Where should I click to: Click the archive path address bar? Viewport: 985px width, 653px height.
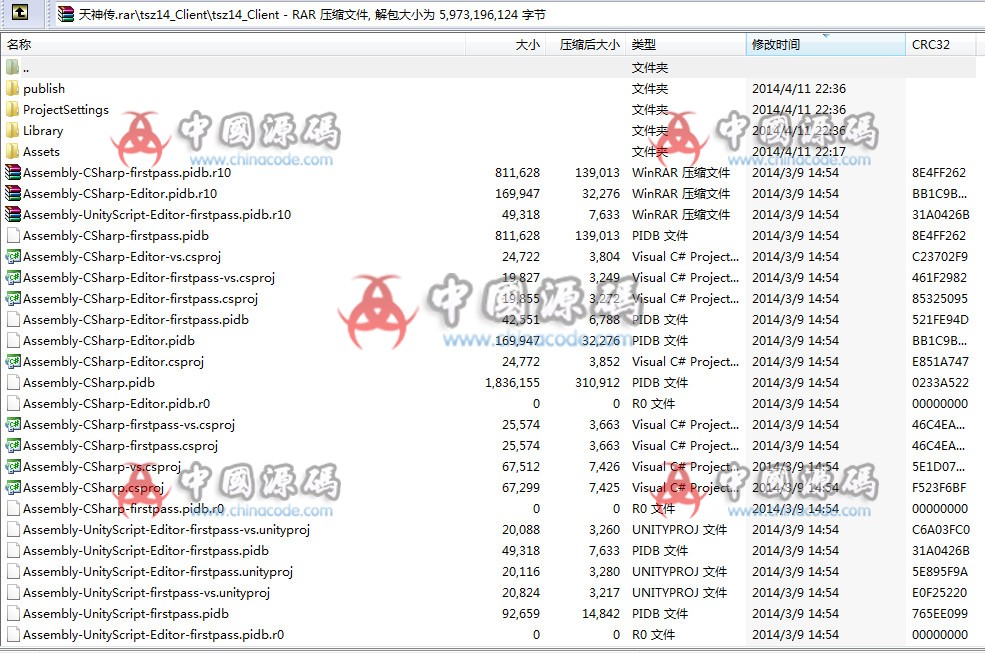[x=300, y=14]
